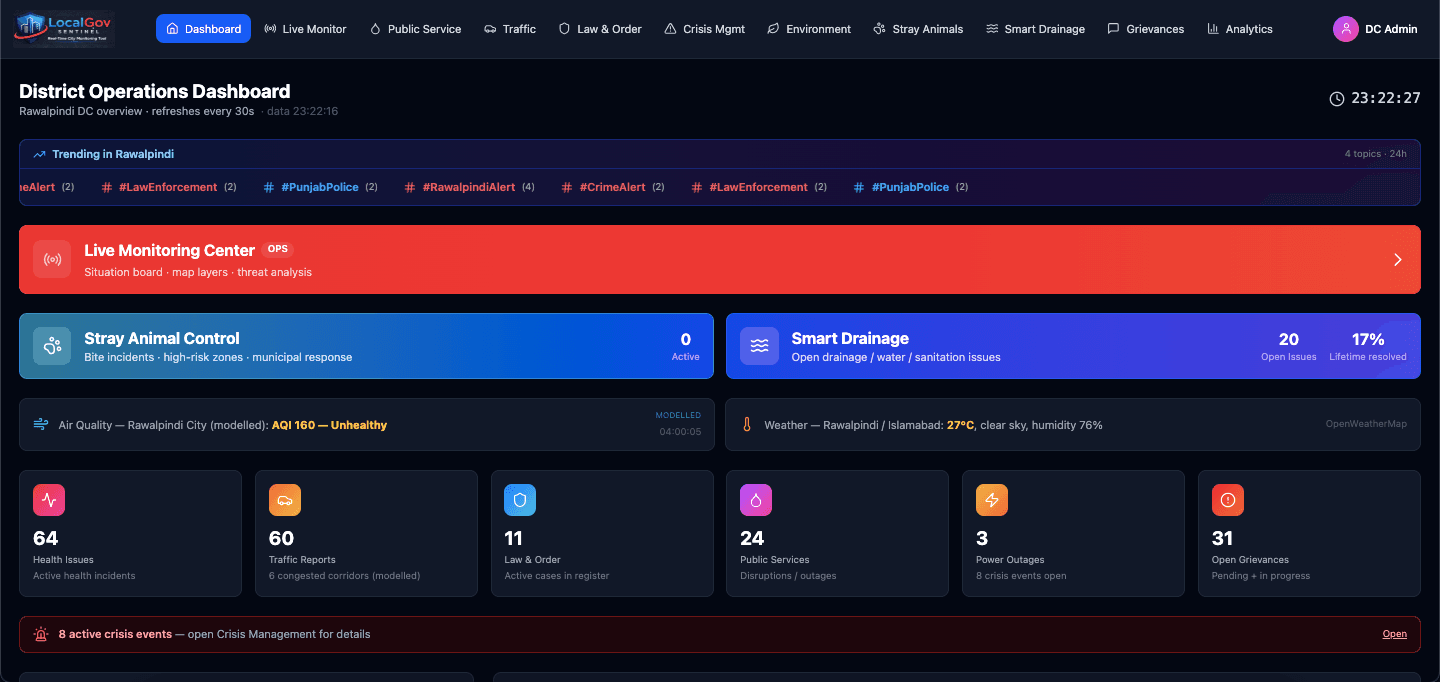The height and width of the screenshot is (682, 1440).
Task: Click the Trending in Rawalpindi heading
Action: [113, 154]
